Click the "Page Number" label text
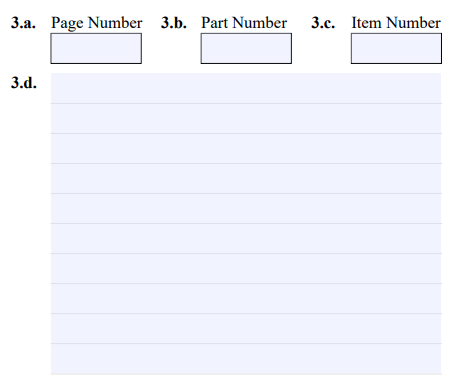Image resolution: width=467 pixels, height=392 pixels. pos(97,23)
